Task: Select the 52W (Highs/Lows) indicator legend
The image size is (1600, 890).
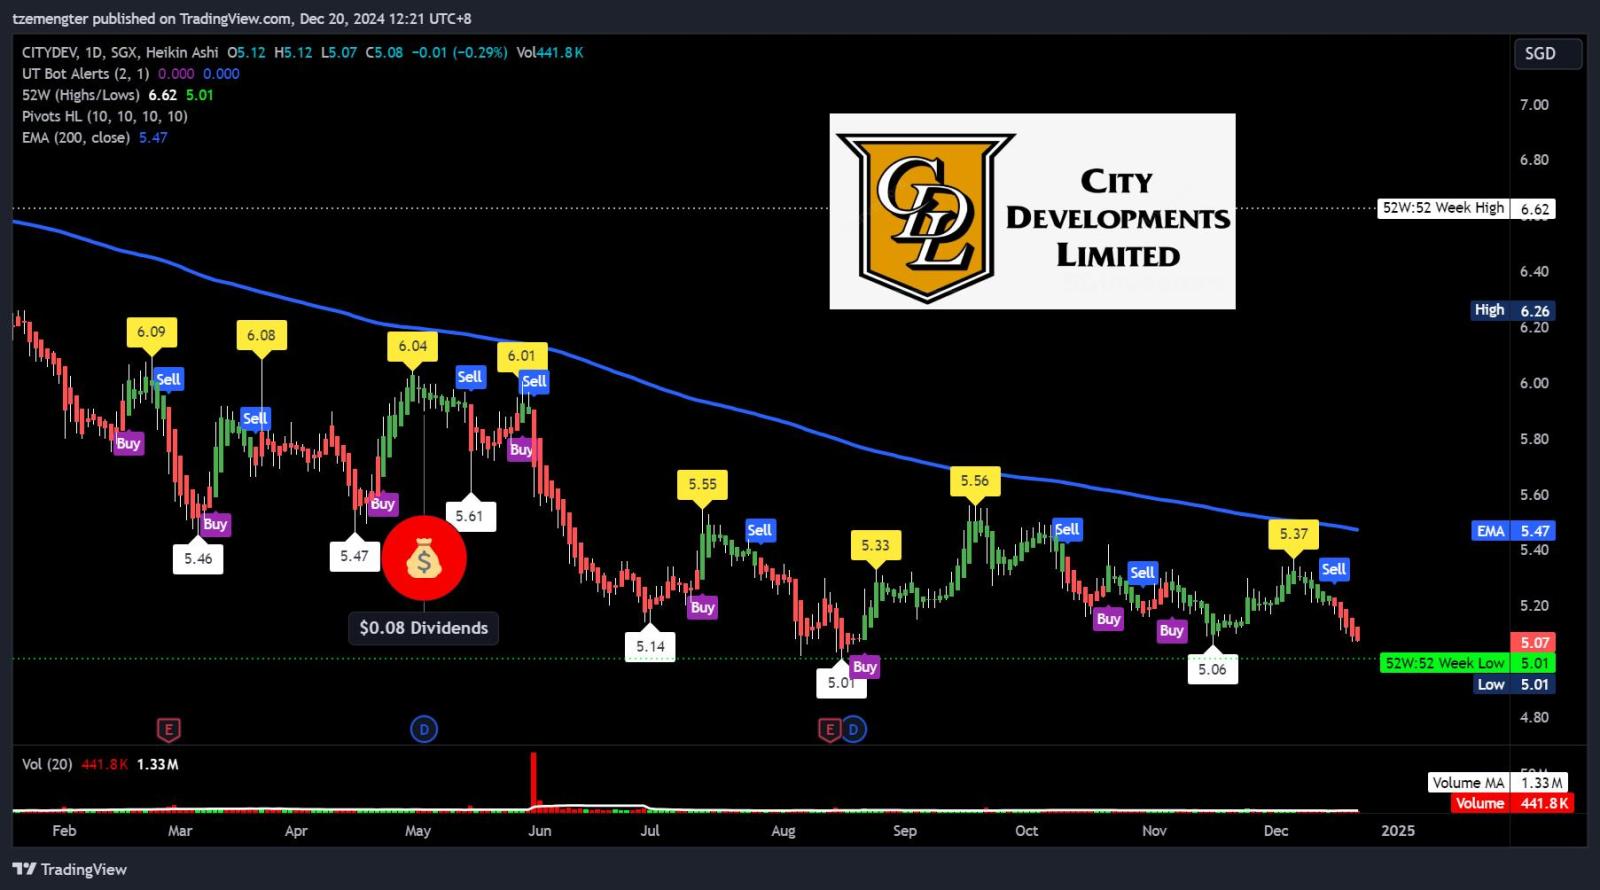Action: [81, 95]
